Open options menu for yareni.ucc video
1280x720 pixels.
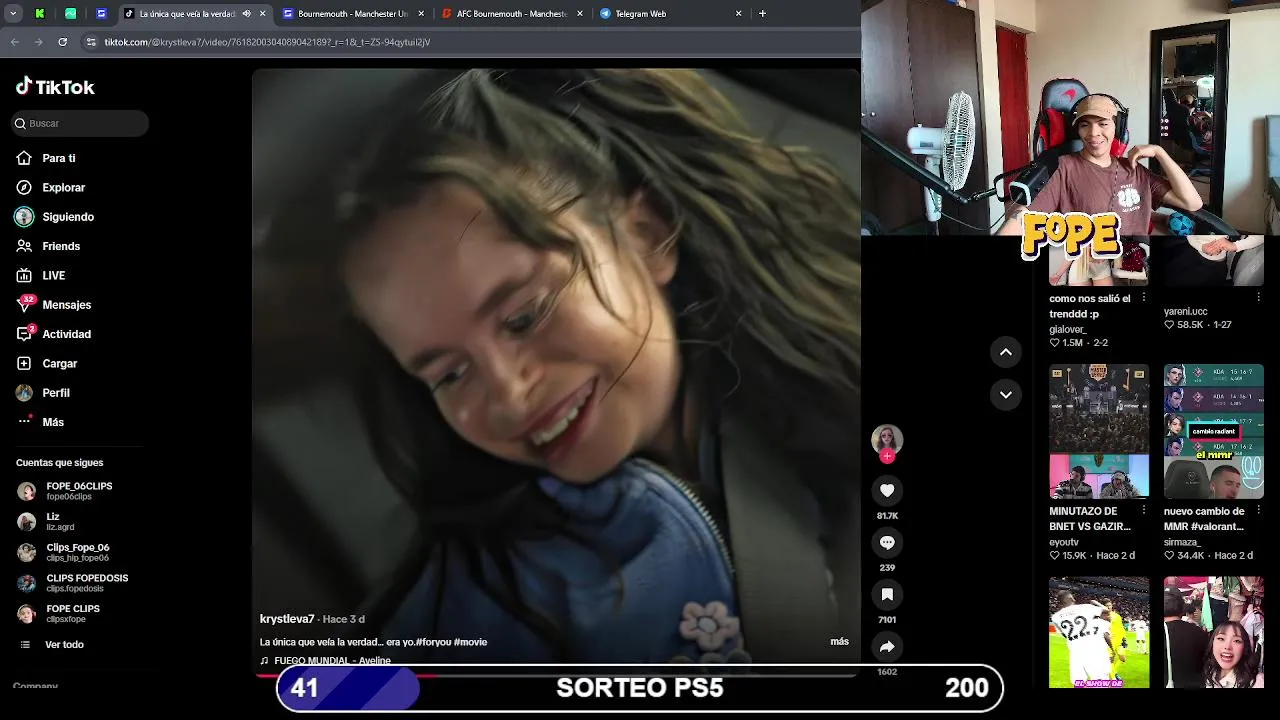[1258, 298]
